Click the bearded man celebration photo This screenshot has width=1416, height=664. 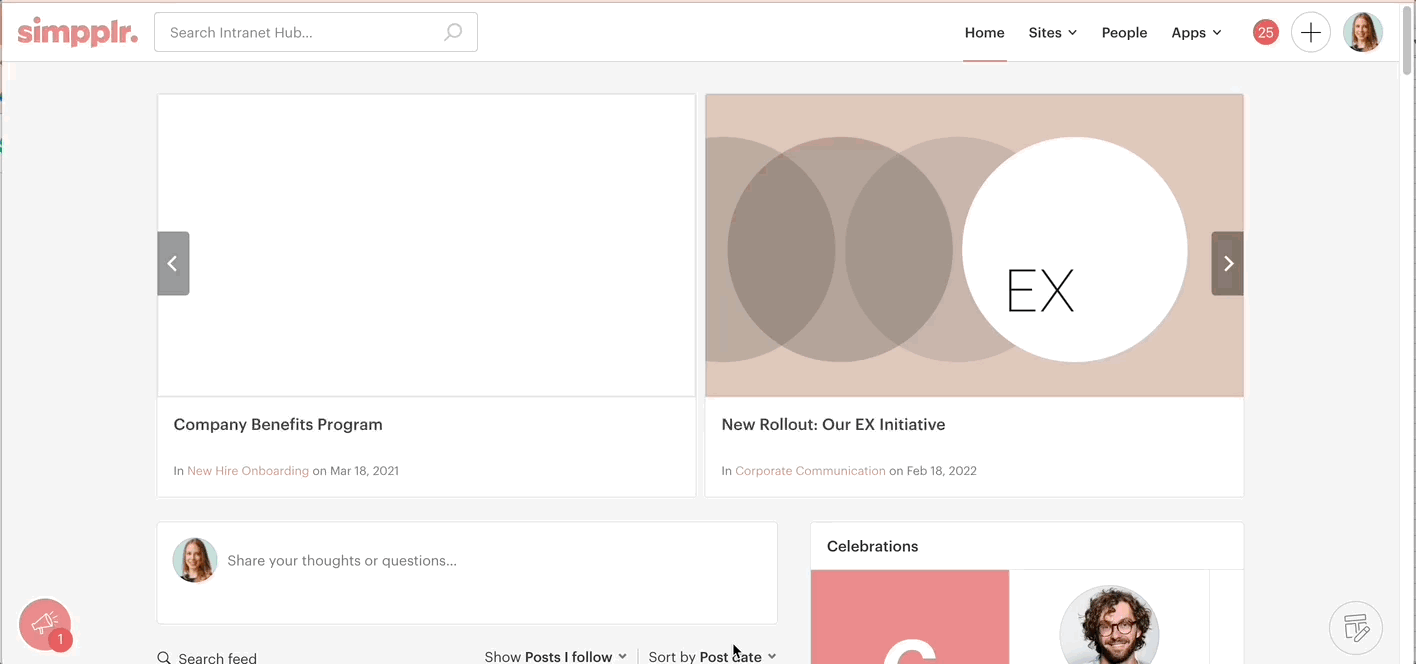click(x=1109, y=627)
